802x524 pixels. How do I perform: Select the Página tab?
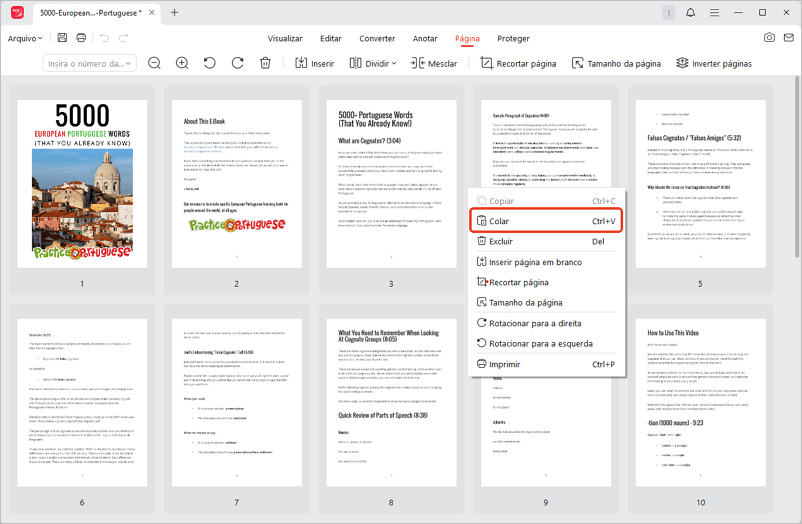pos(467,38)
